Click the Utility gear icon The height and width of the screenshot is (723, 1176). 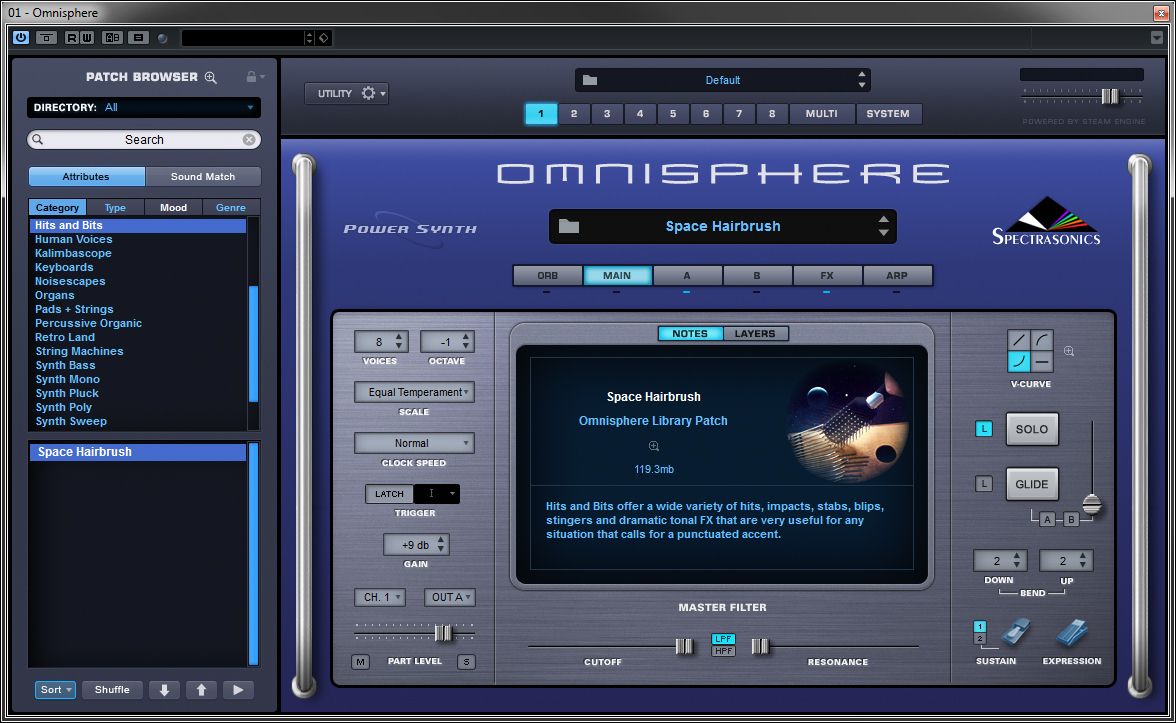point(368,93)
